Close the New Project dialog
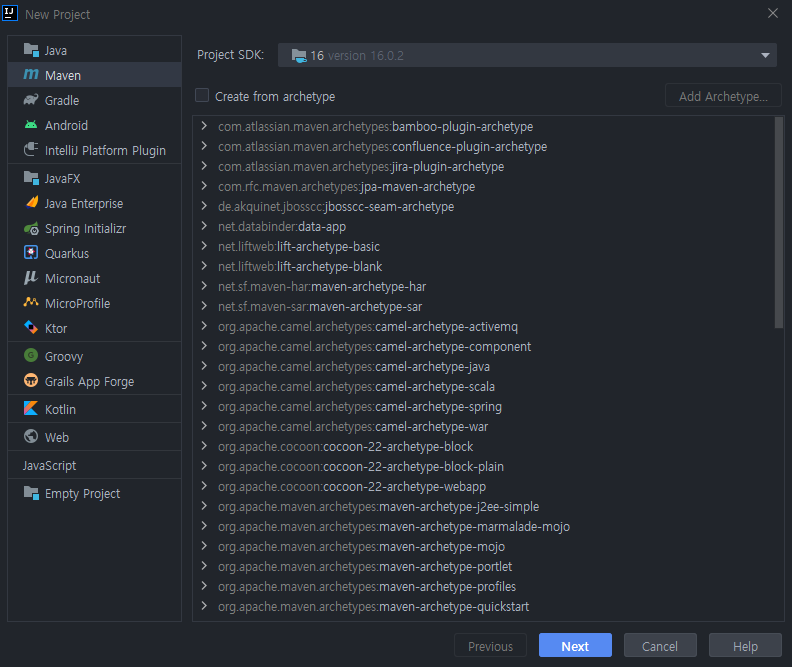Image resolution: width=792 pixels, height=667 pixels. point(773,14)
